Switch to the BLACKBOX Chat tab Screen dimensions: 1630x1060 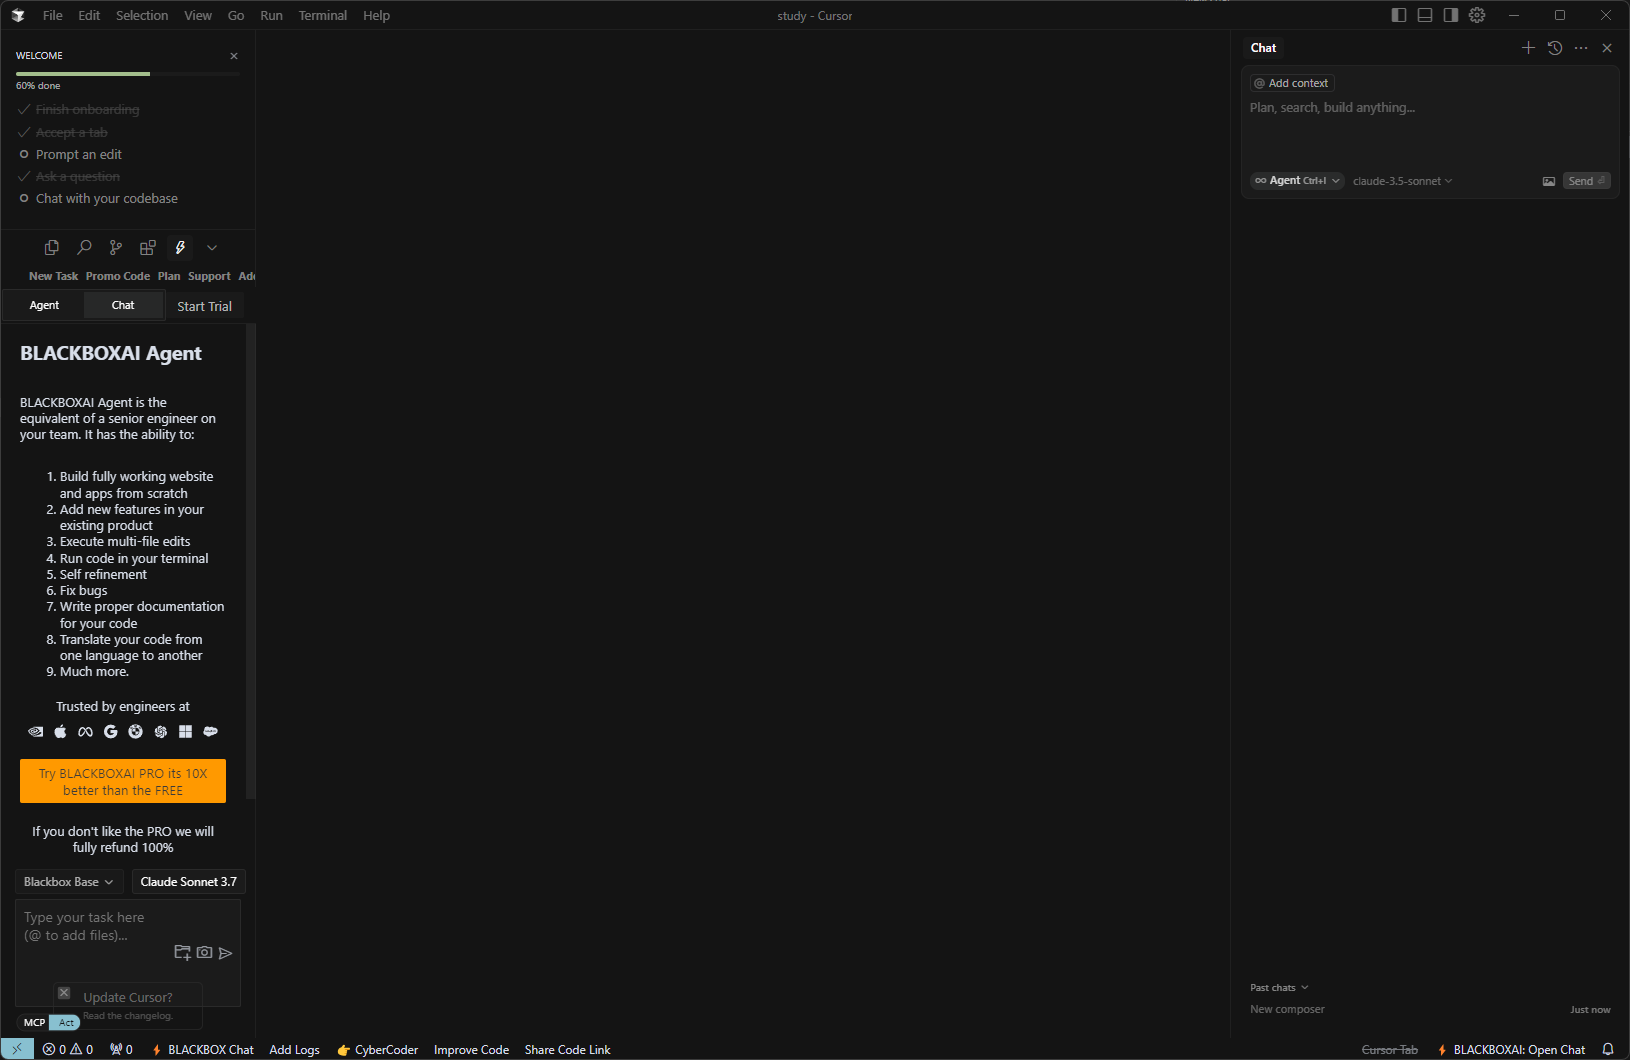tap(123, 305)
